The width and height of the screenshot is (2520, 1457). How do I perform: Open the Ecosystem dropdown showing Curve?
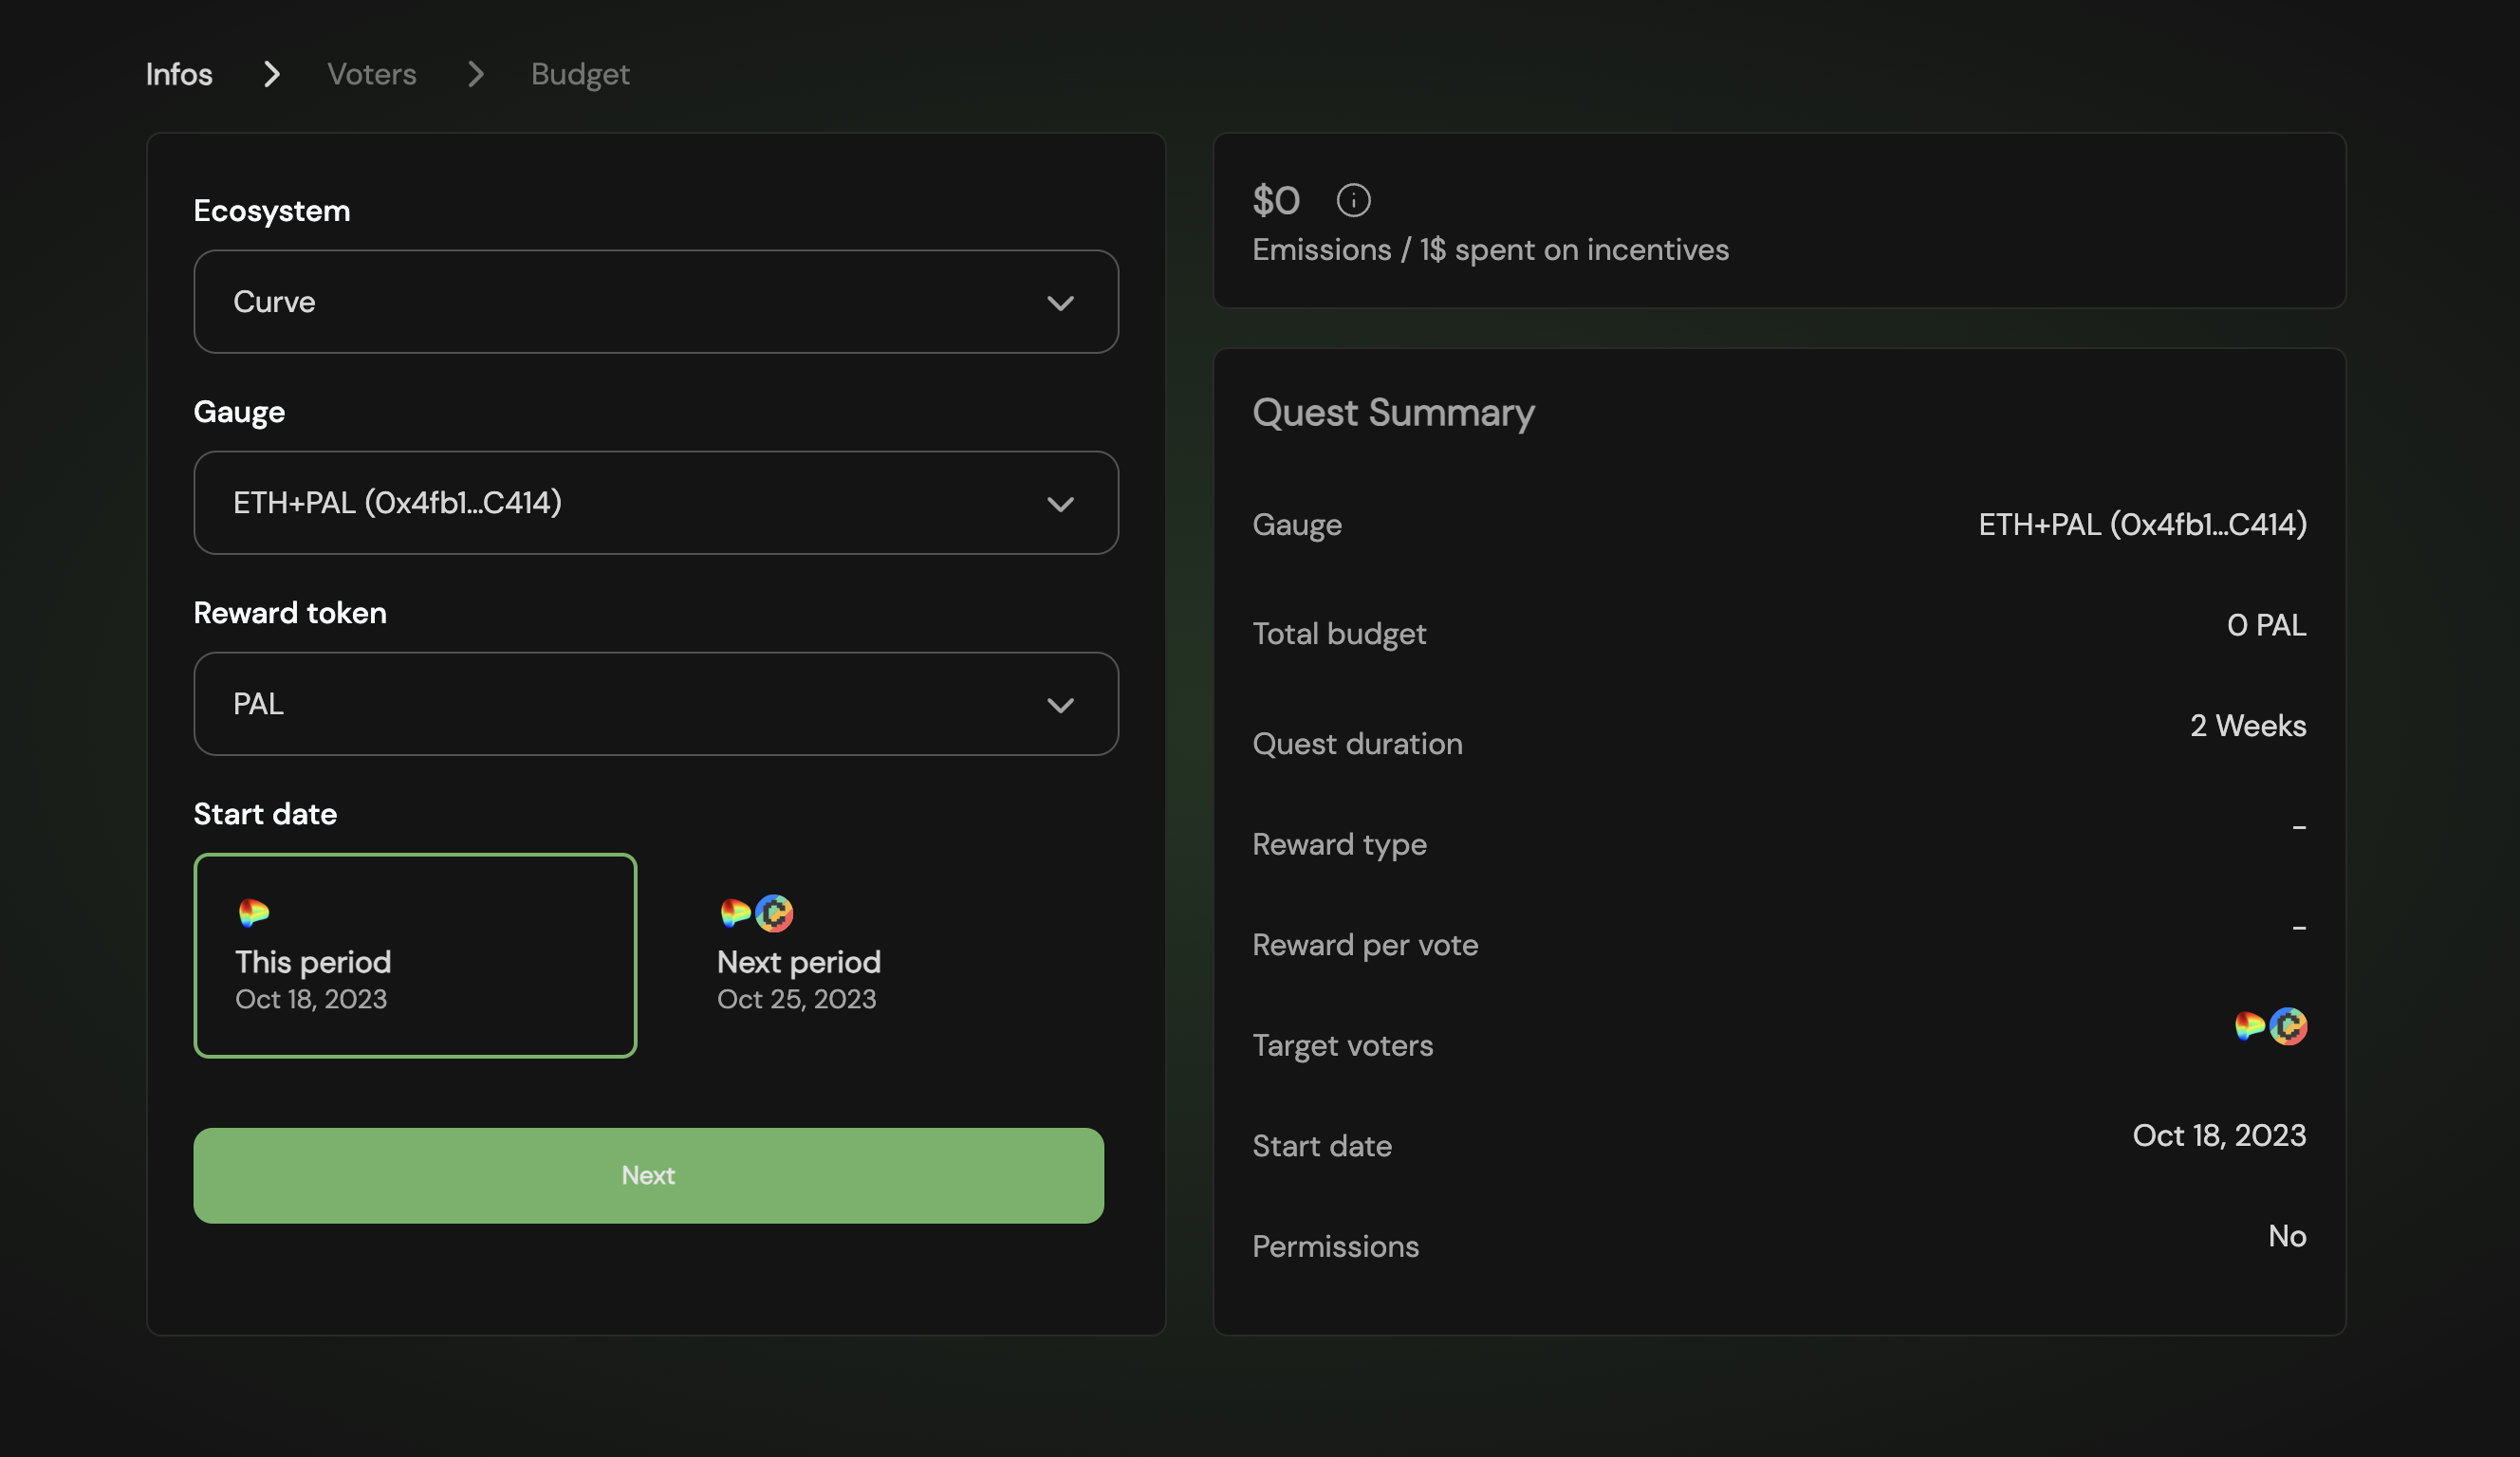tap(656, 301)
